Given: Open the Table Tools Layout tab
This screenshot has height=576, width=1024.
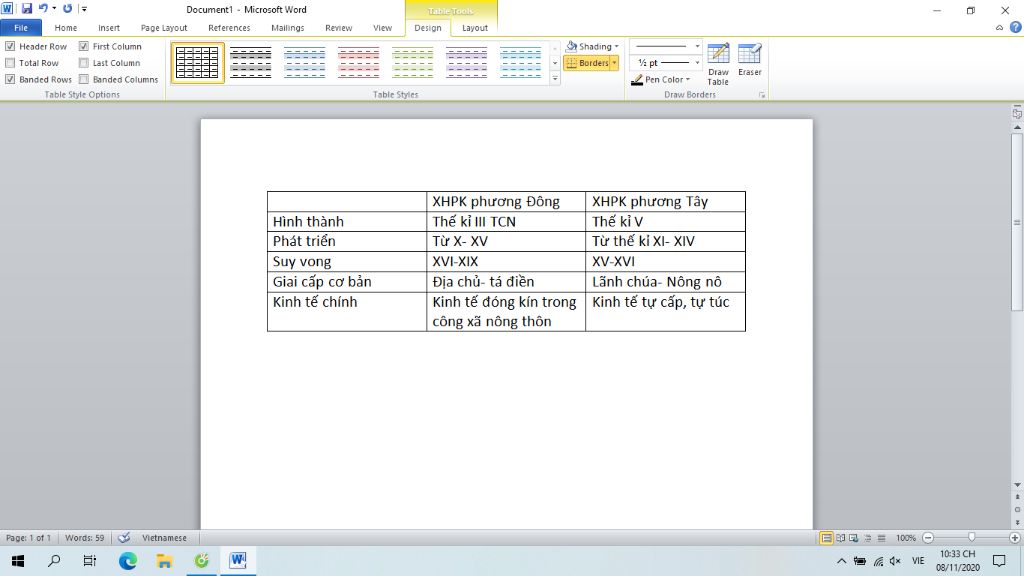Looking at the screenshot, I should coord(475,28).
